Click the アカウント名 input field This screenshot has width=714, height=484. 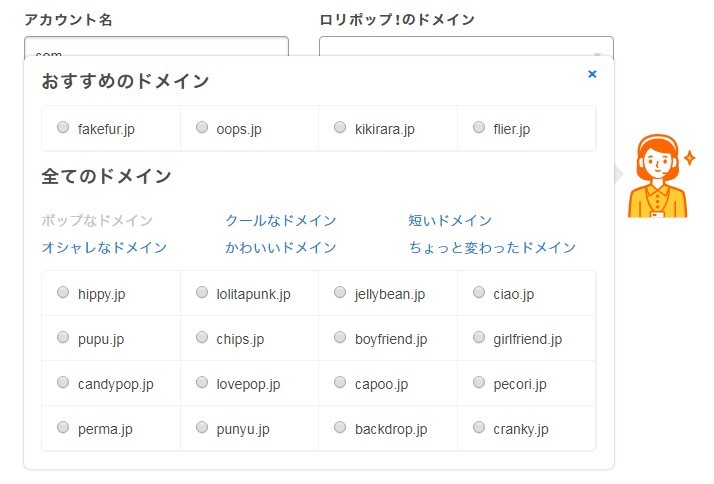coord(156,48)
